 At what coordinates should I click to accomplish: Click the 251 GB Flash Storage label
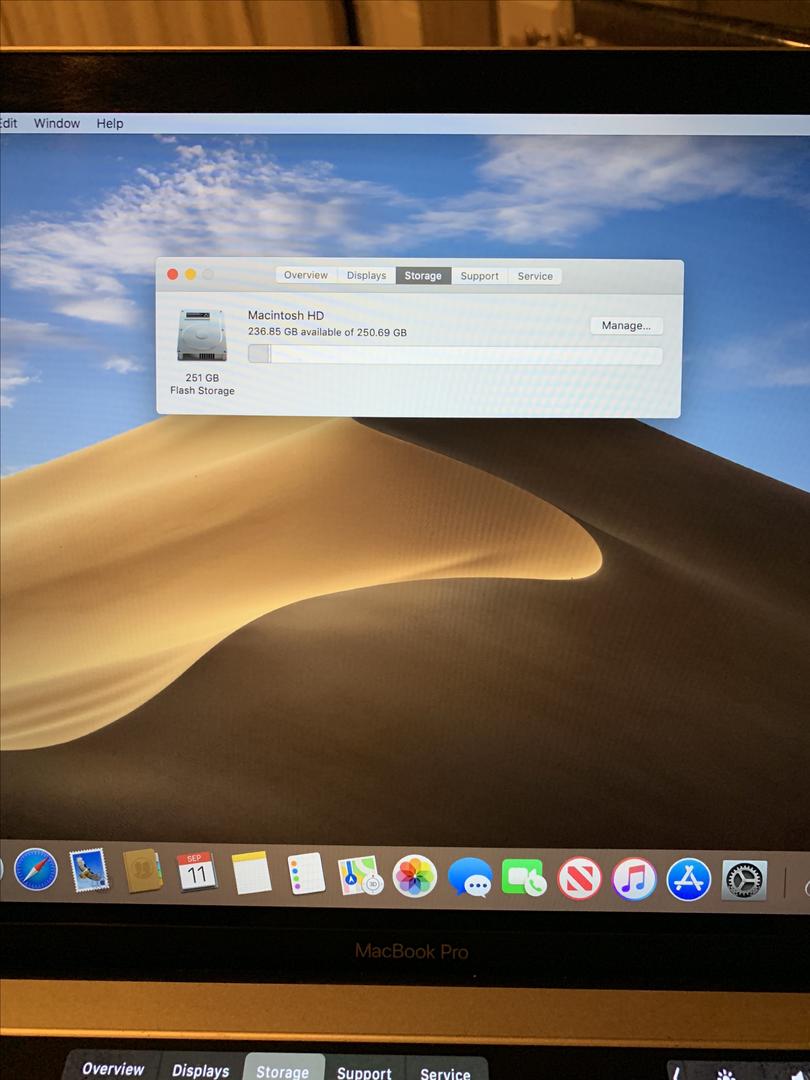click(202, 384)
